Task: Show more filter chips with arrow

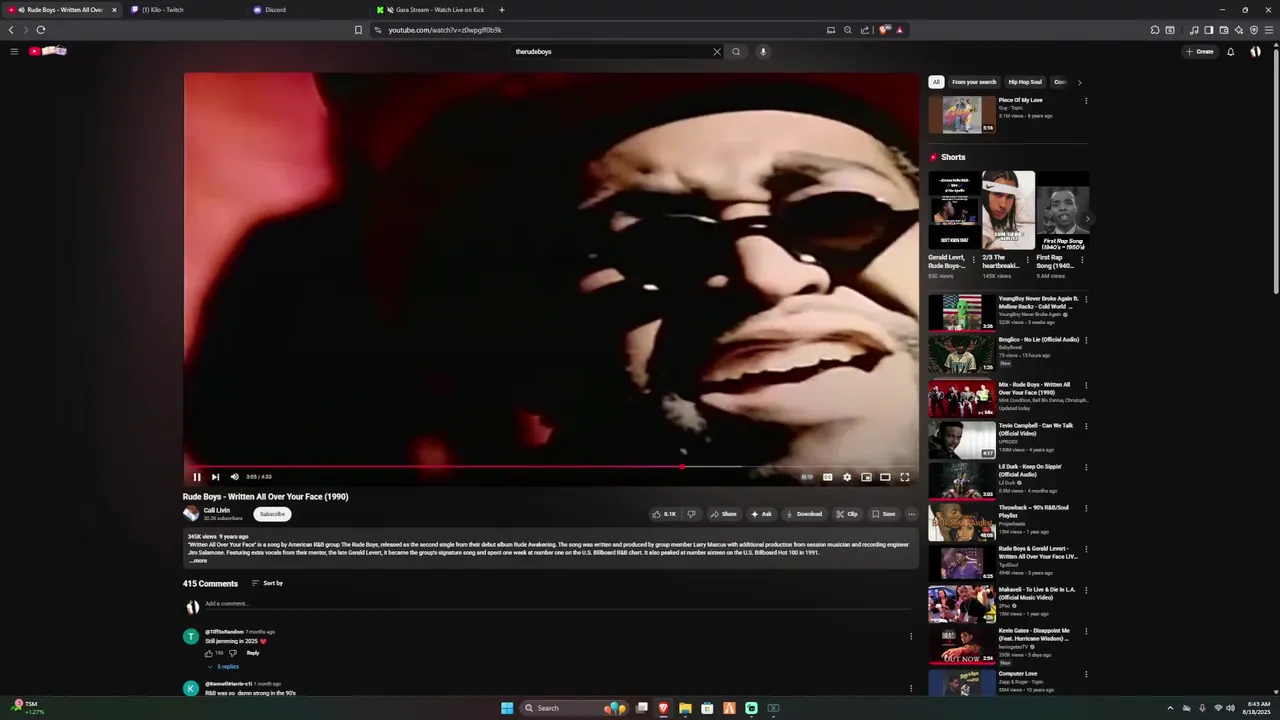Action: tap(1079, 82)
